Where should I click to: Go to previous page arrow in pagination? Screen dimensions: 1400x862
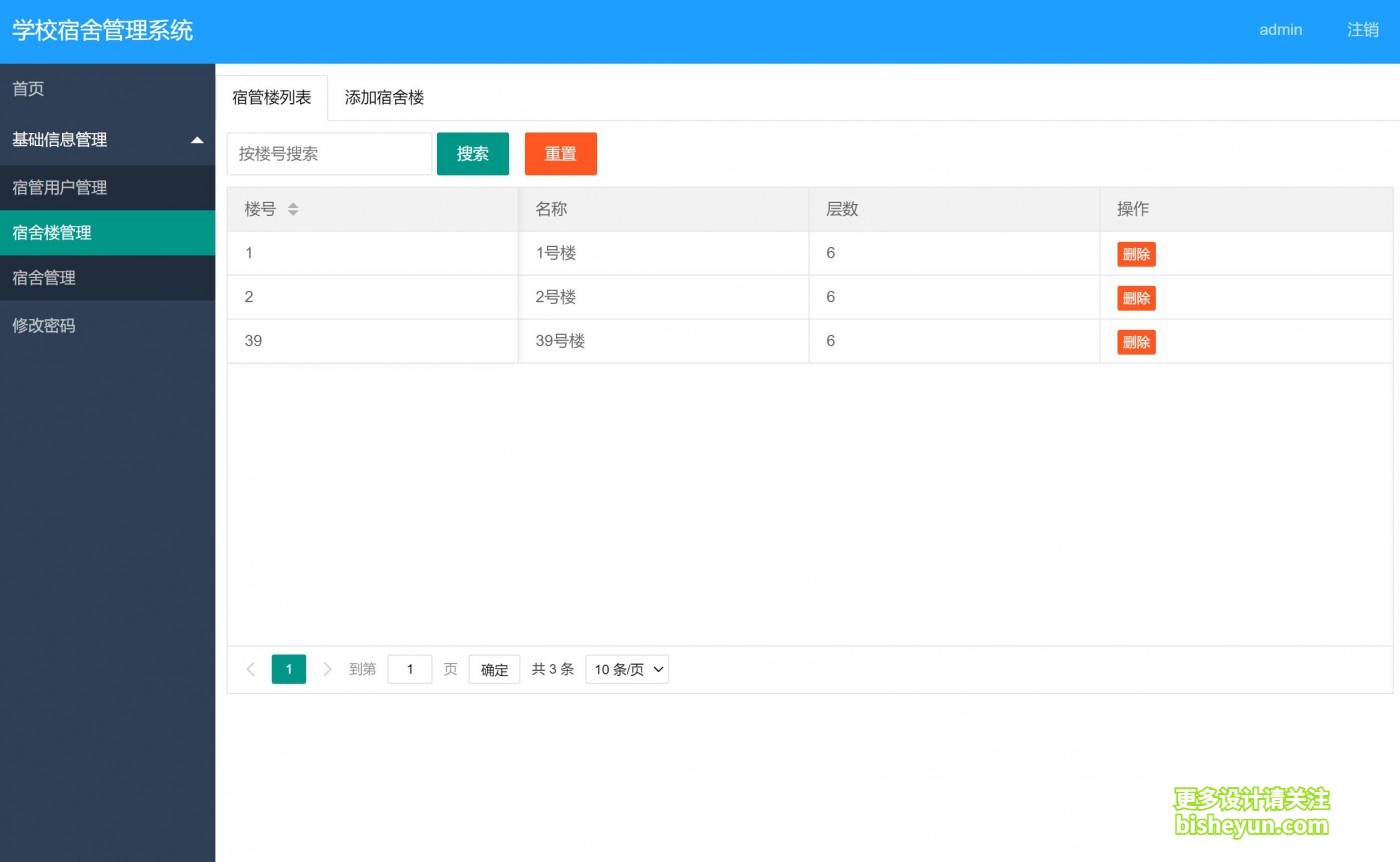coord(250,669)
